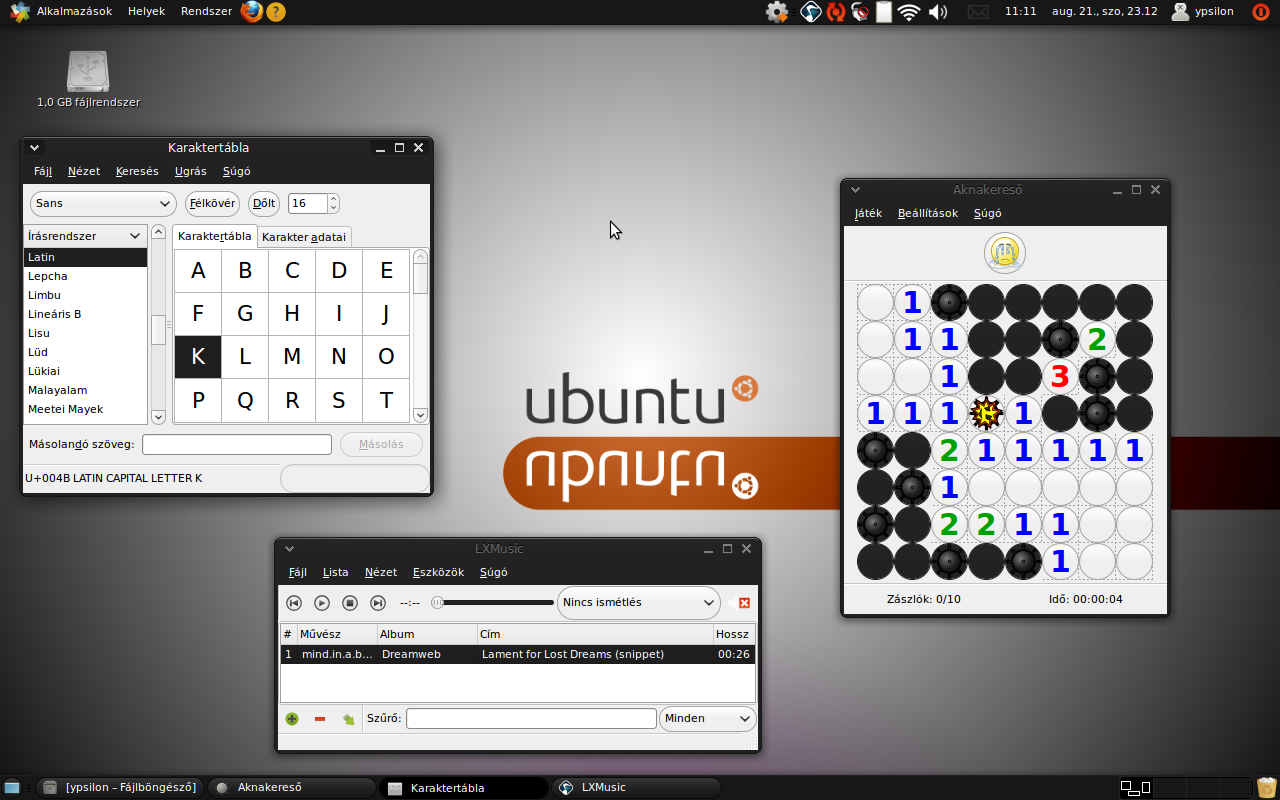
Task: Skip to next track in LXMusic
Action: (378, 603)
